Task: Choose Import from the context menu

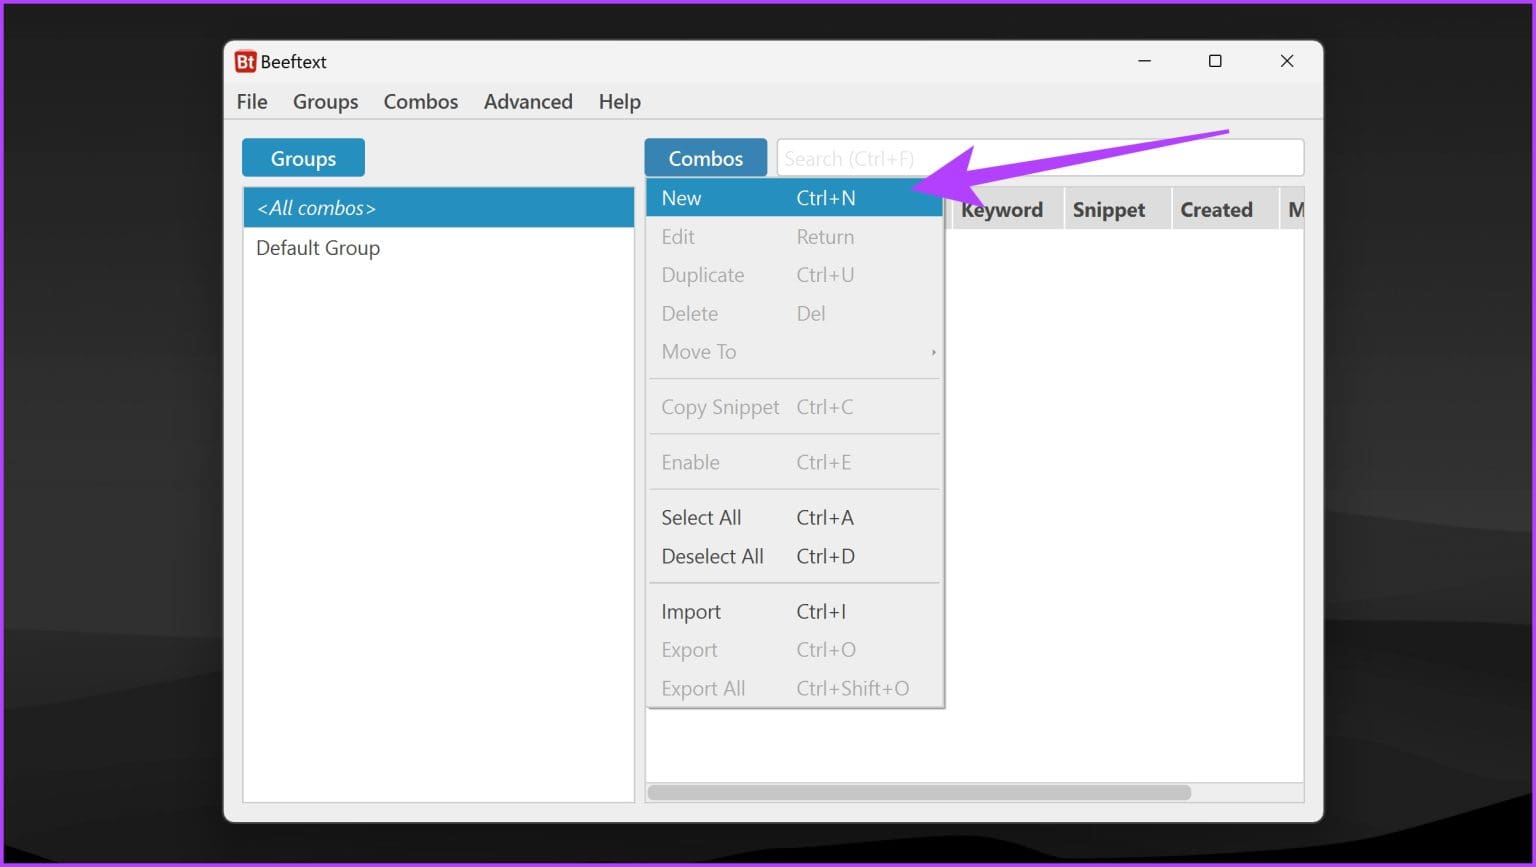Action: (x=691, y=611)
